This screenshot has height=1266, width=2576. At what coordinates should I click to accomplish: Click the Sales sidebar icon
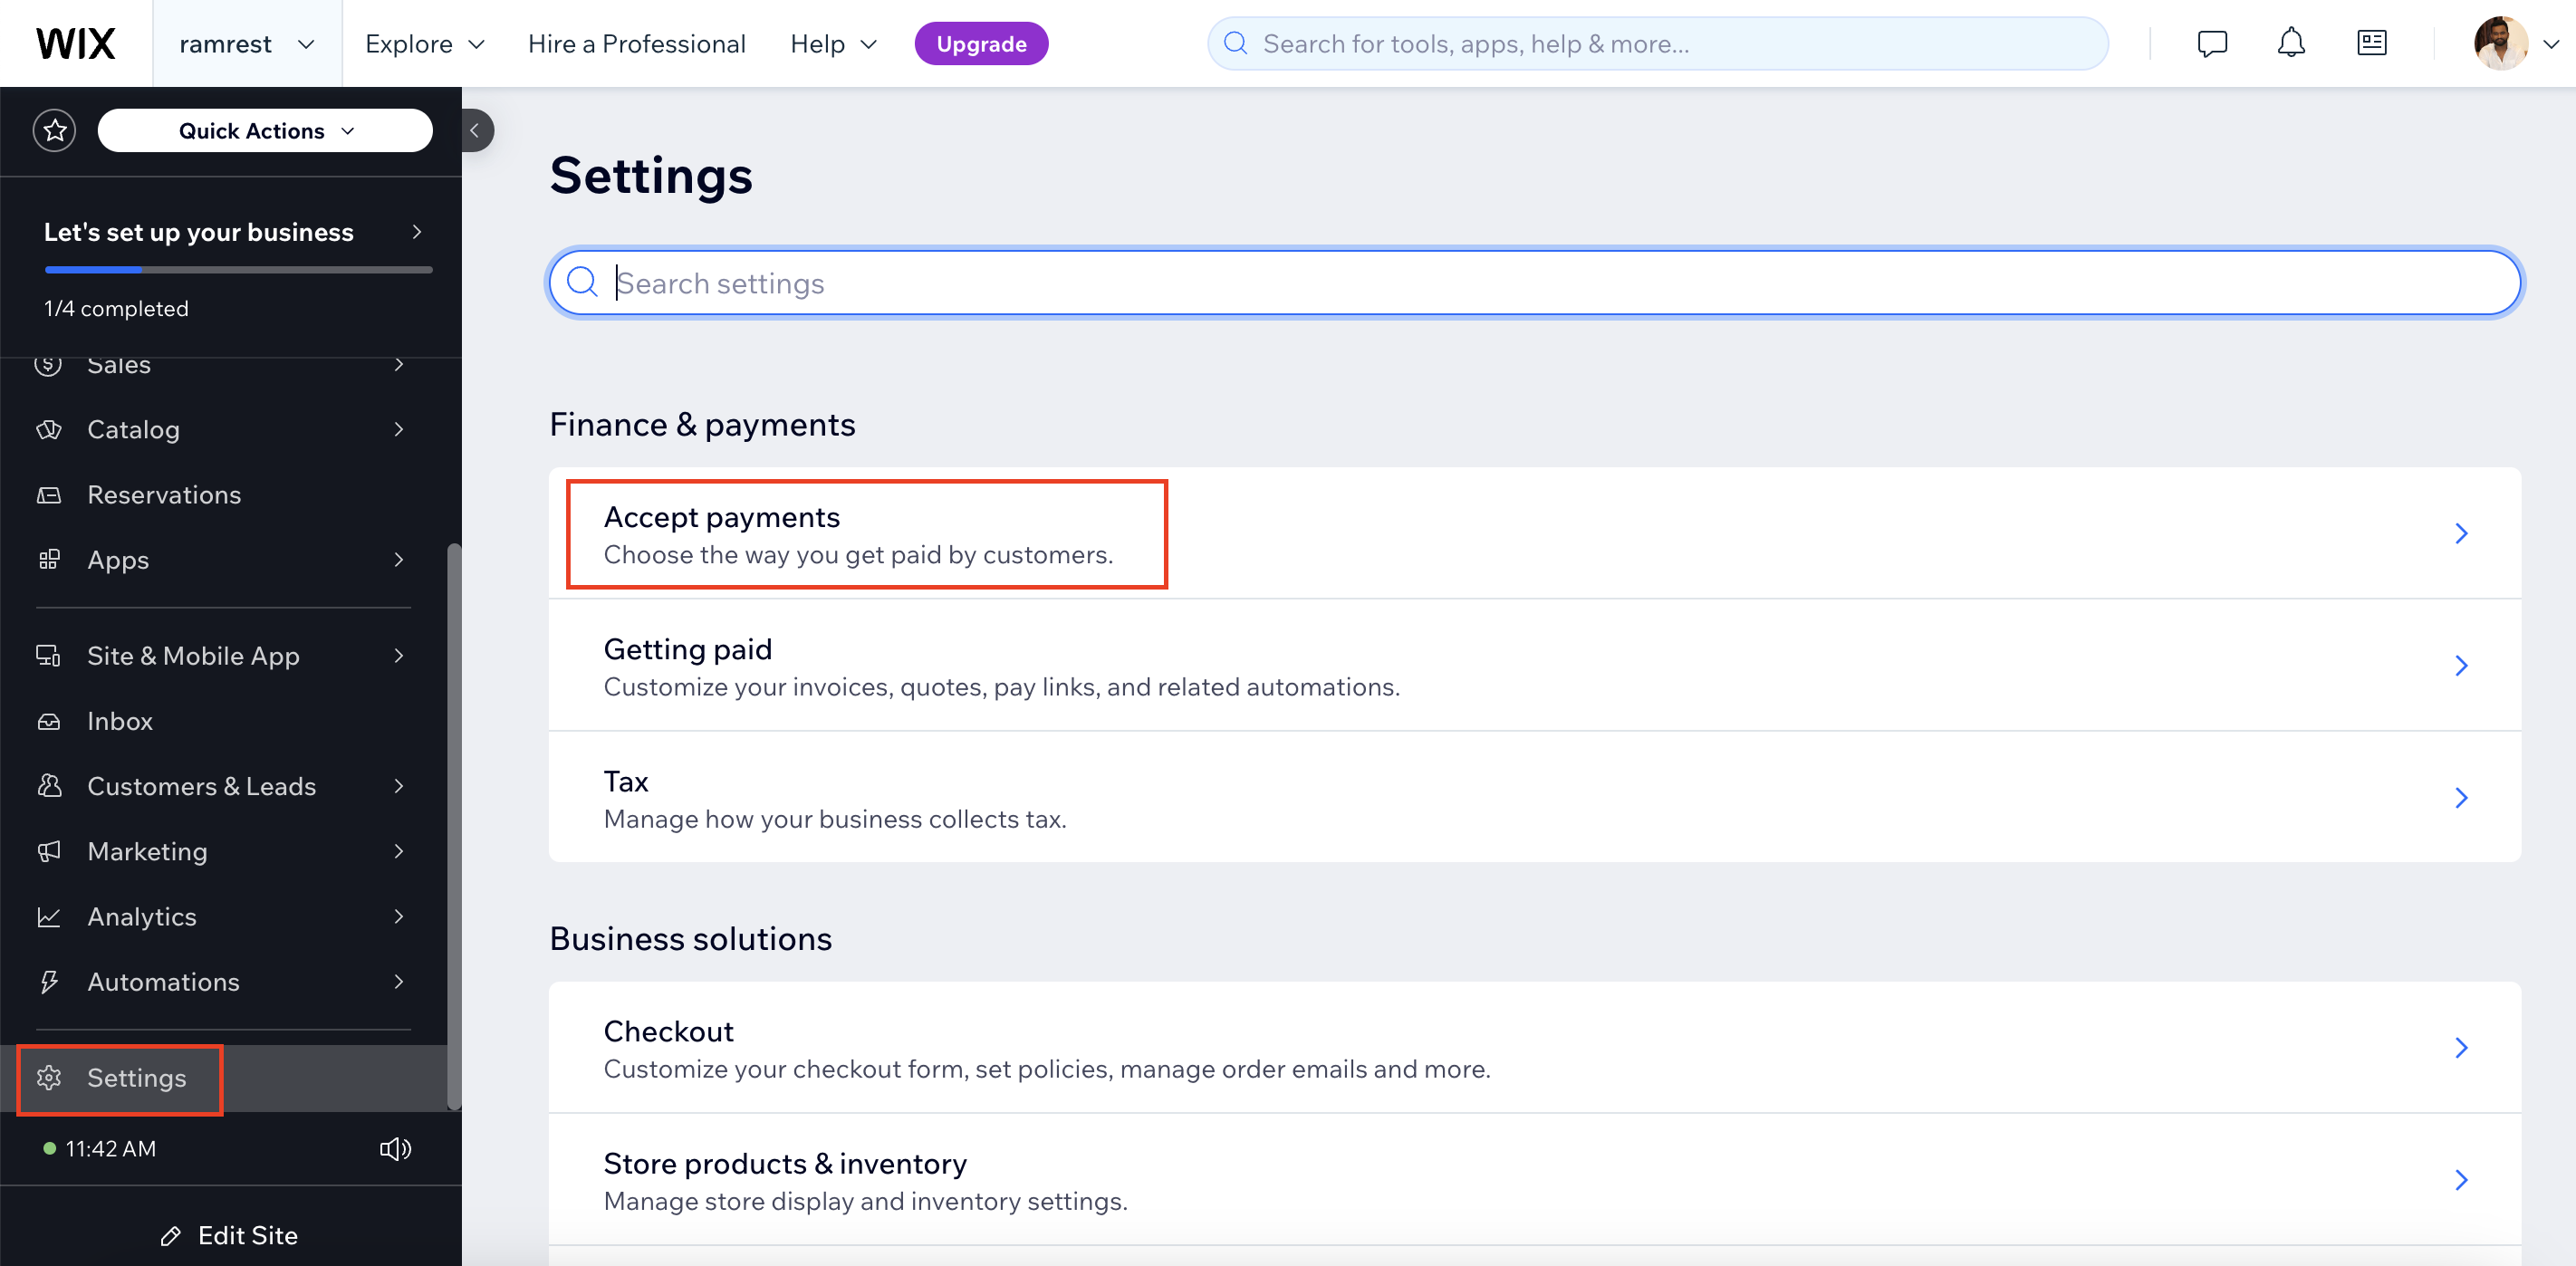coord(48,363)
